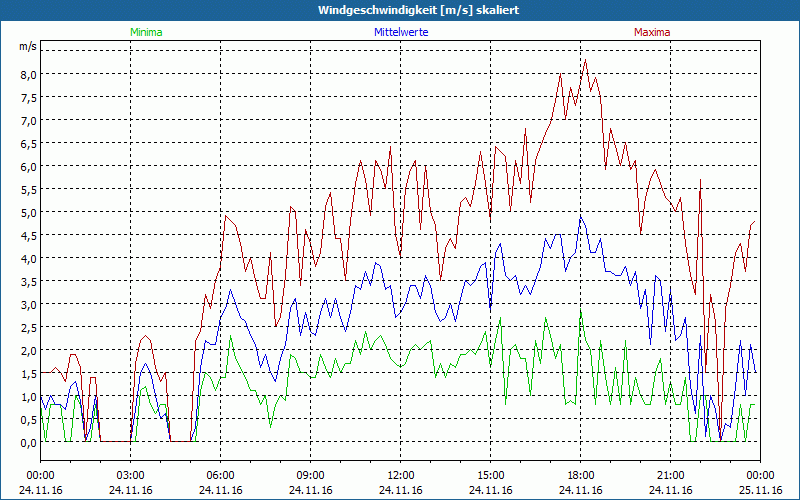800x500 pixels.
Task: Click the 8,0 y-axis value
Action: pos(29,74)
